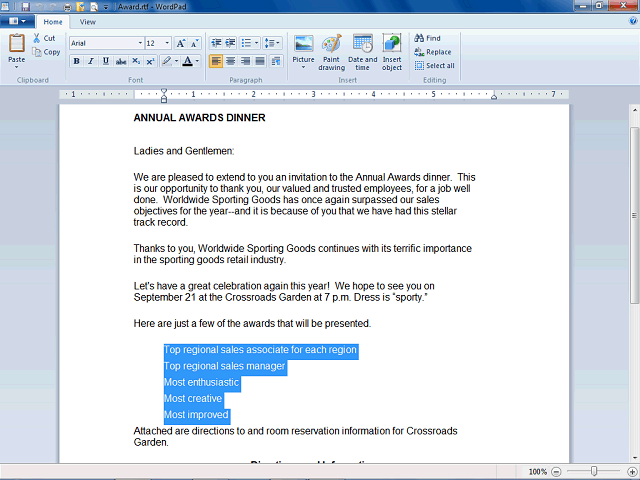Viewport: 640px width, 480px height.
Task: Insert Date and time
Action: click(x=362, y=52)
